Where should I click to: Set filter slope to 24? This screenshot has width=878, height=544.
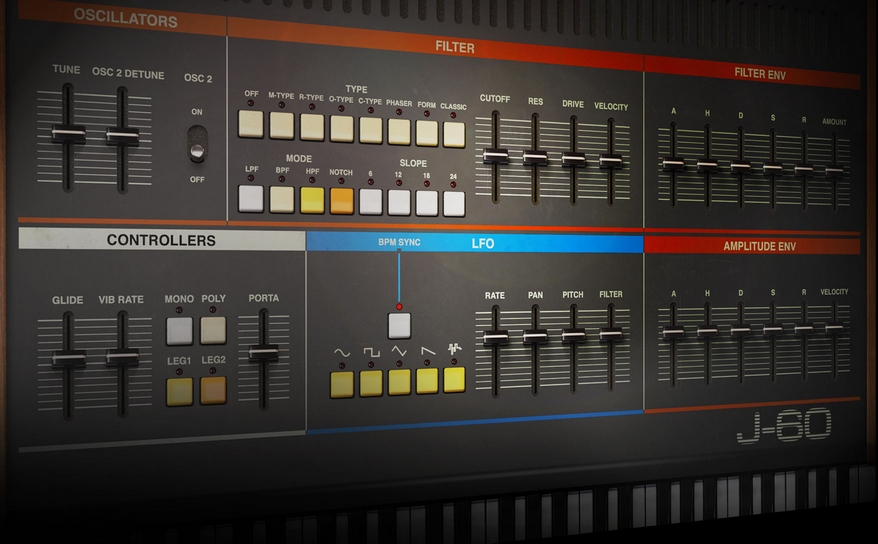point(454,204)
